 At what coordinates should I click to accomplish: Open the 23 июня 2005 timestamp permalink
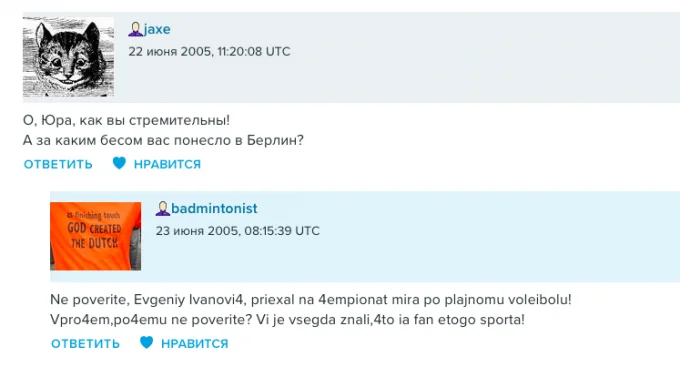[x=238, y=231]
